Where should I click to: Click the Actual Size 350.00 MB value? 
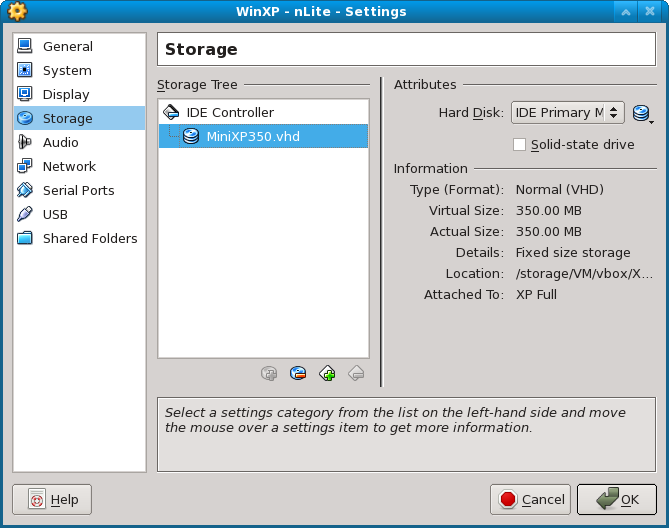click(549, 232)
